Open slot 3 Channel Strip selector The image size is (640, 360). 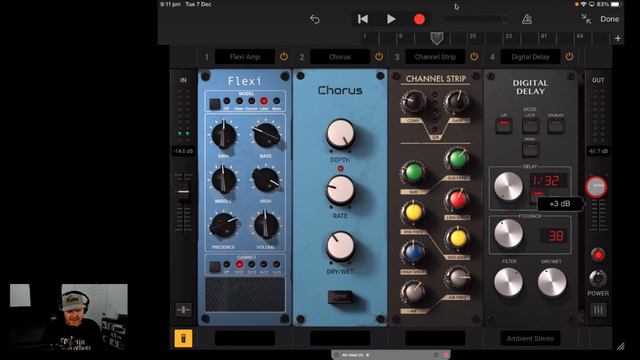click(435, 57)
